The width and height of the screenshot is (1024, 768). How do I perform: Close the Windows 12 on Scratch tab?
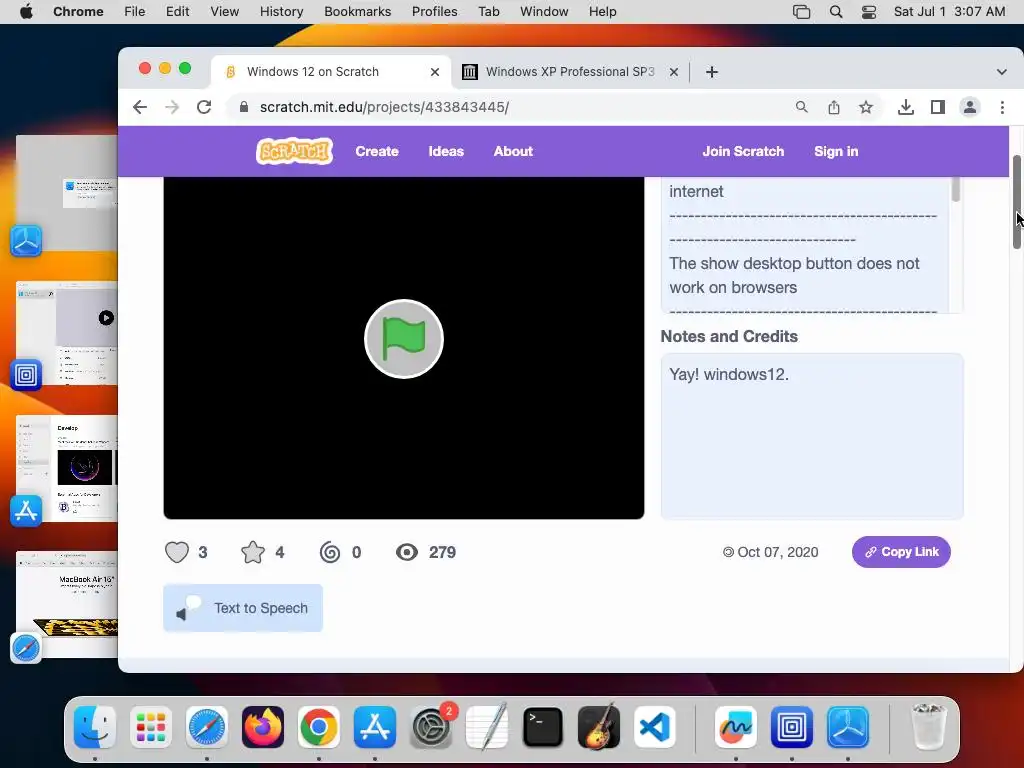(x=435, y=72)
